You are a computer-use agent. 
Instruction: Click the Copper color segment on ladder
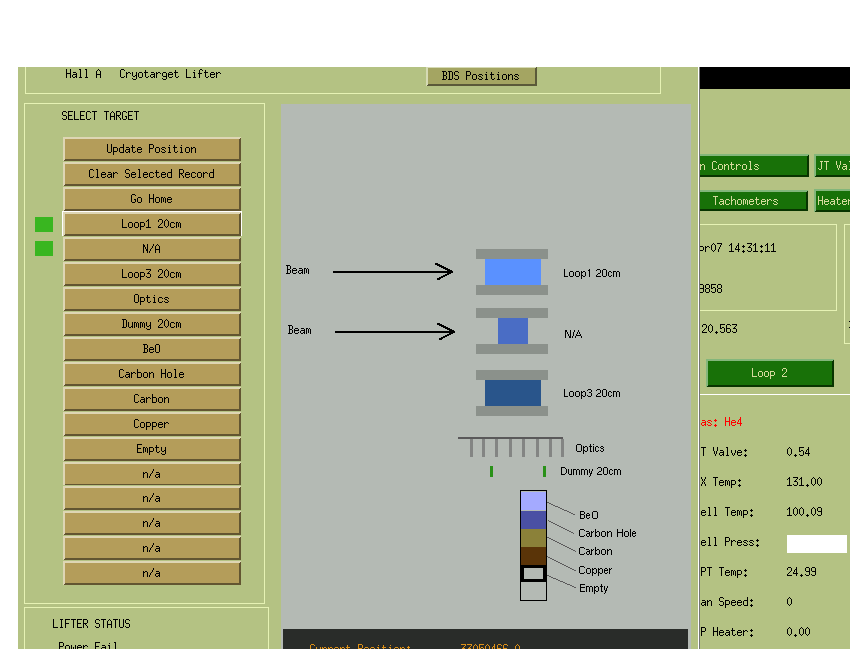click(x=533, y=556)
